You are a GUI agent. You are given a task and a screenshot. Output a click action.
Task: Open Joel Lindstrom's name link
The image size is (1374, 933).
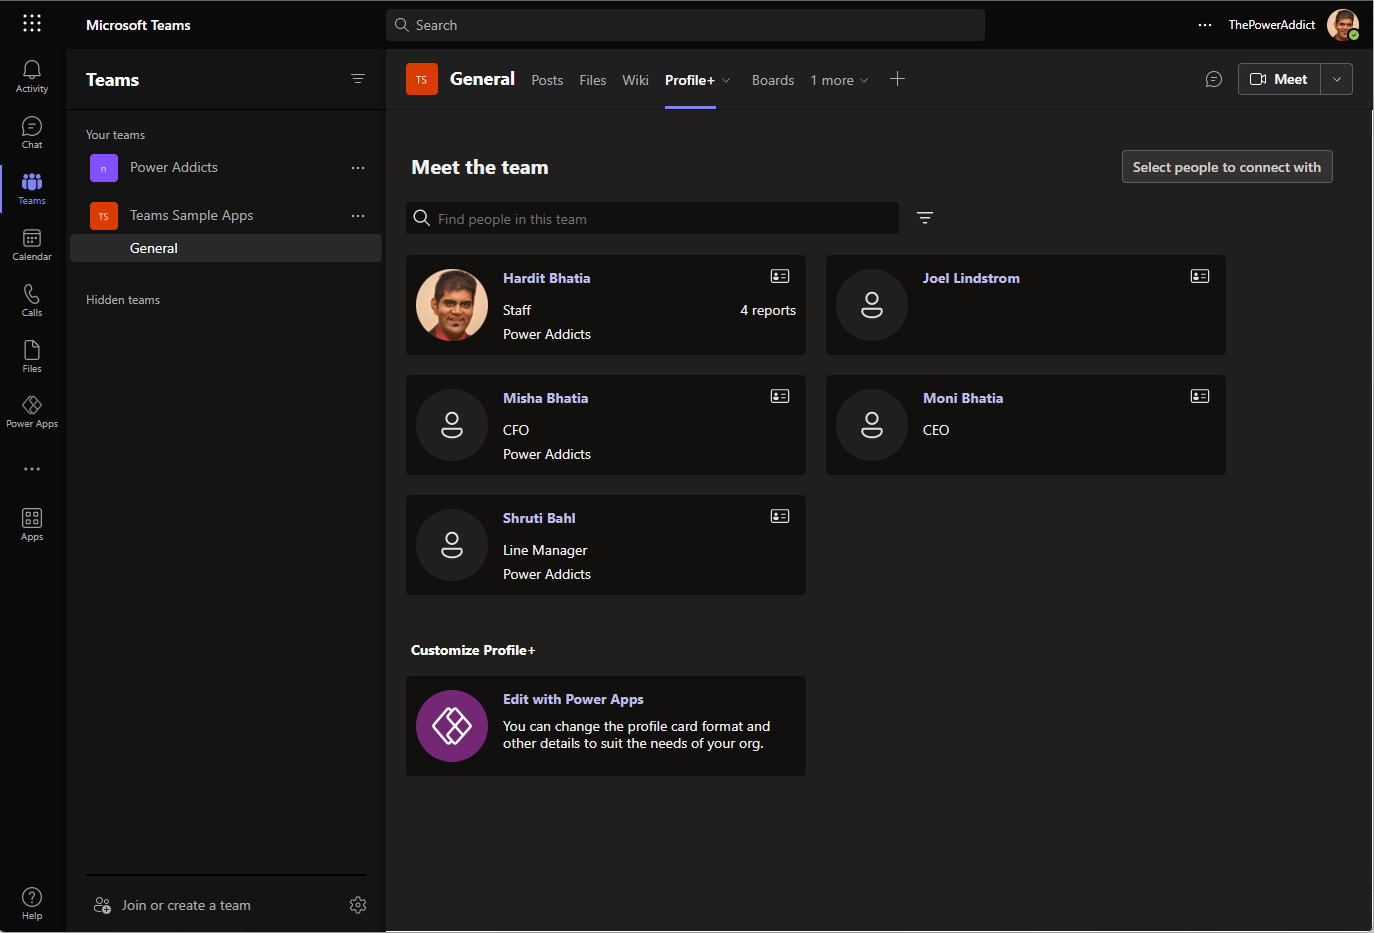click(x=971, y=278)
